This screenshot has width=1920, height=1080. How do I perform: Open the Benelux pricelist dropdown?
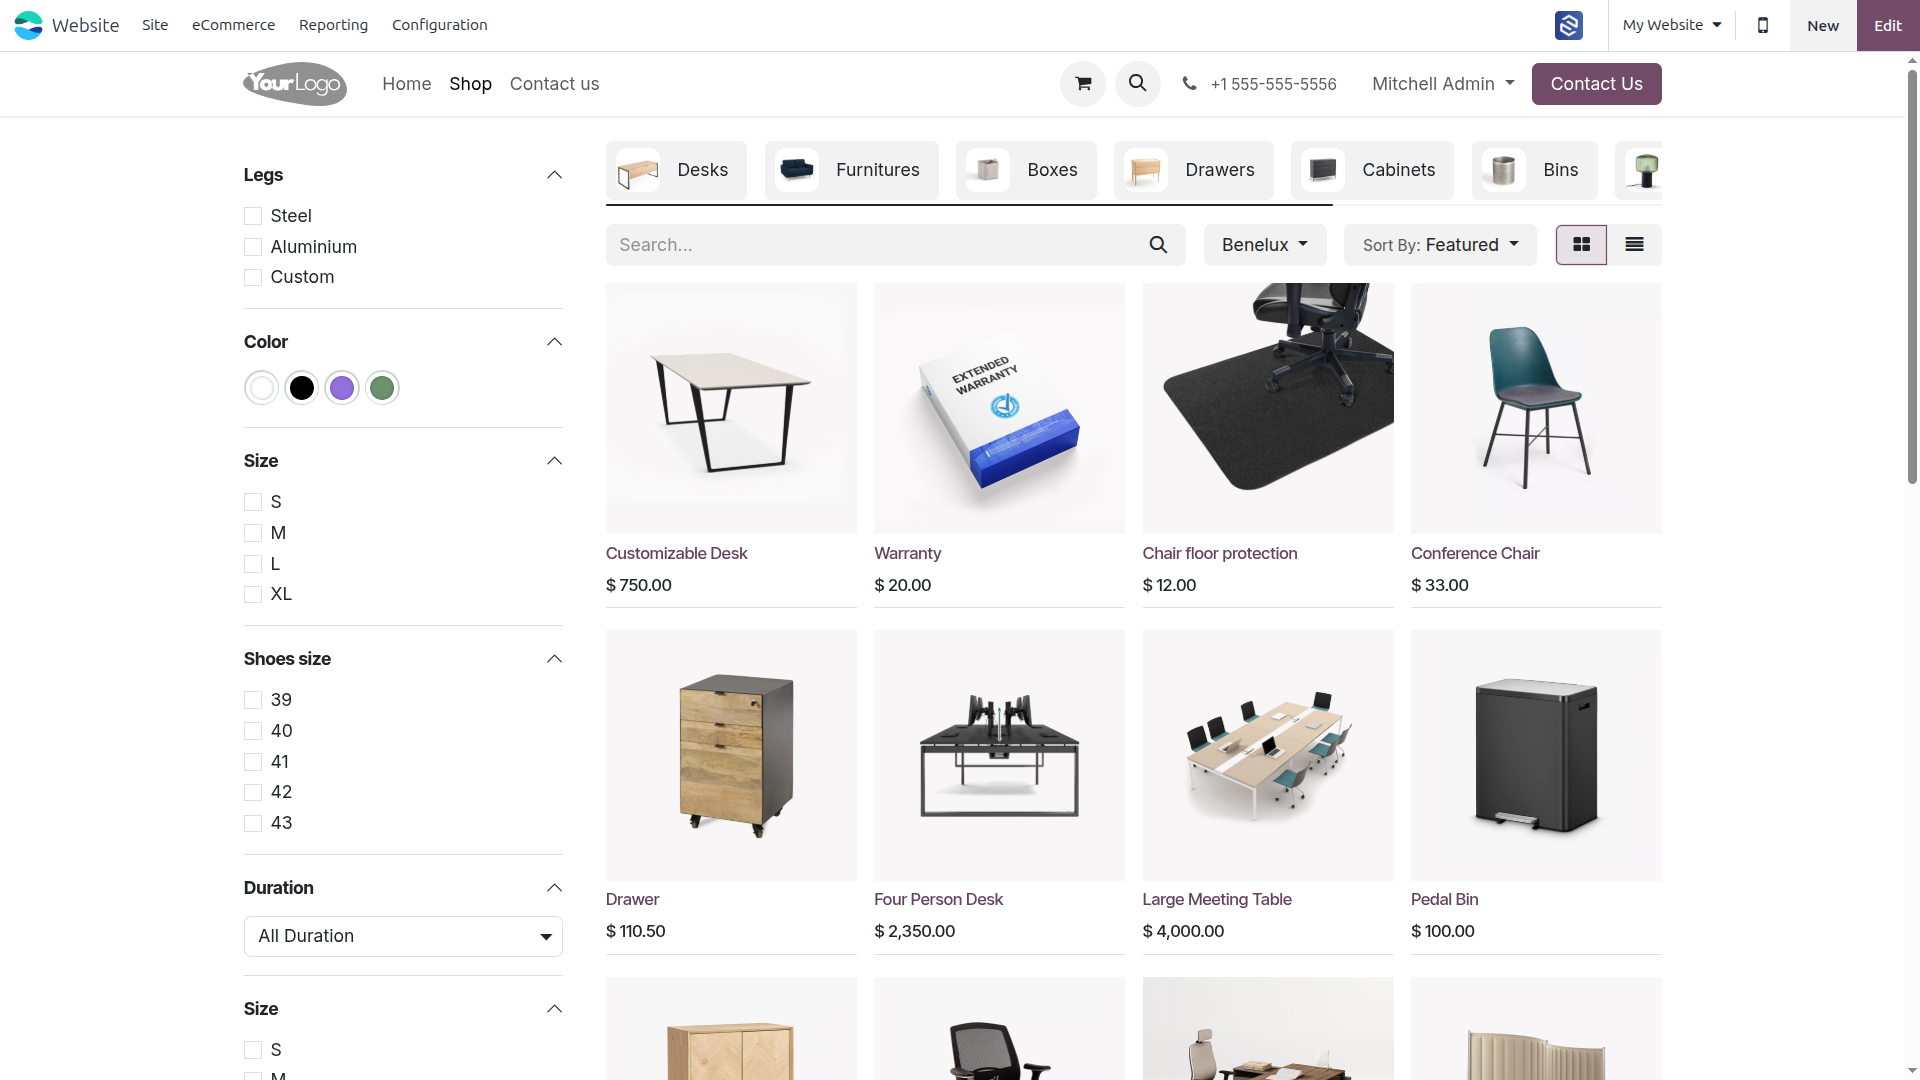(x=1265, y=245)
